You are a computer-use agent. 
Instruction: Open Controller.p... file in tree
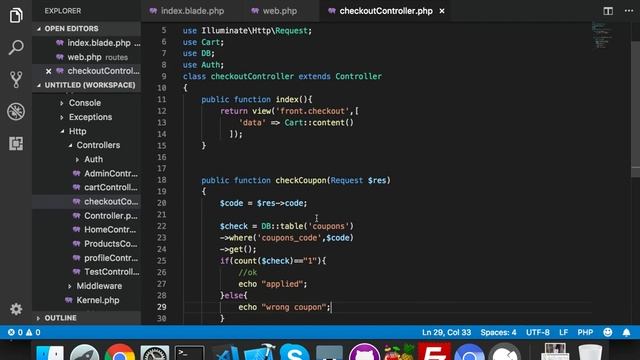tap(110, 216)
